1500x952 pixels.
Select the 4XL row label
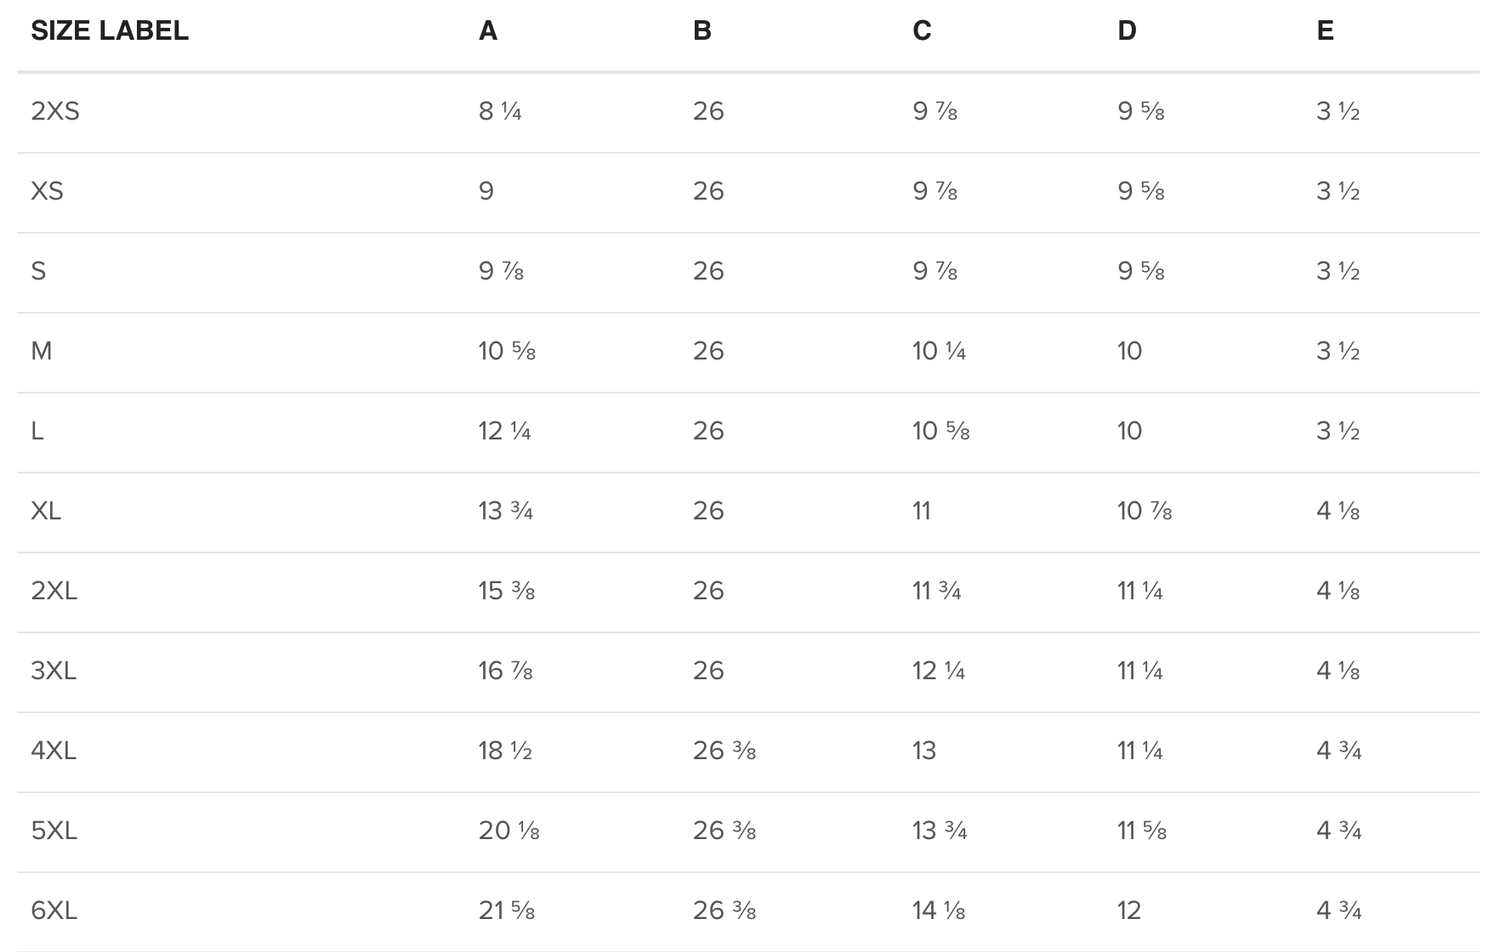pos(54,751)
